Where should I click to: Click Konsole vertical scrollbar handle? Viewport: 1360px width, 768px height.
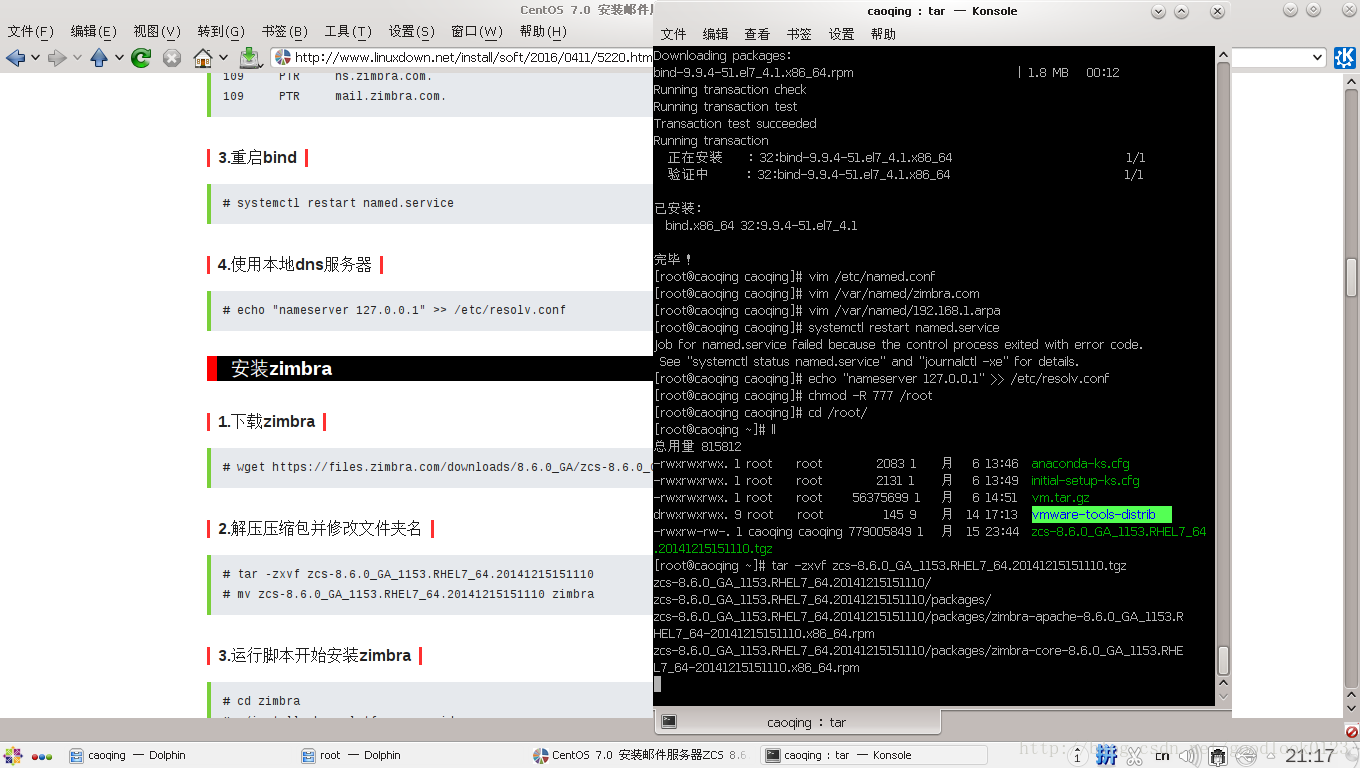(x=1222, y=660)
